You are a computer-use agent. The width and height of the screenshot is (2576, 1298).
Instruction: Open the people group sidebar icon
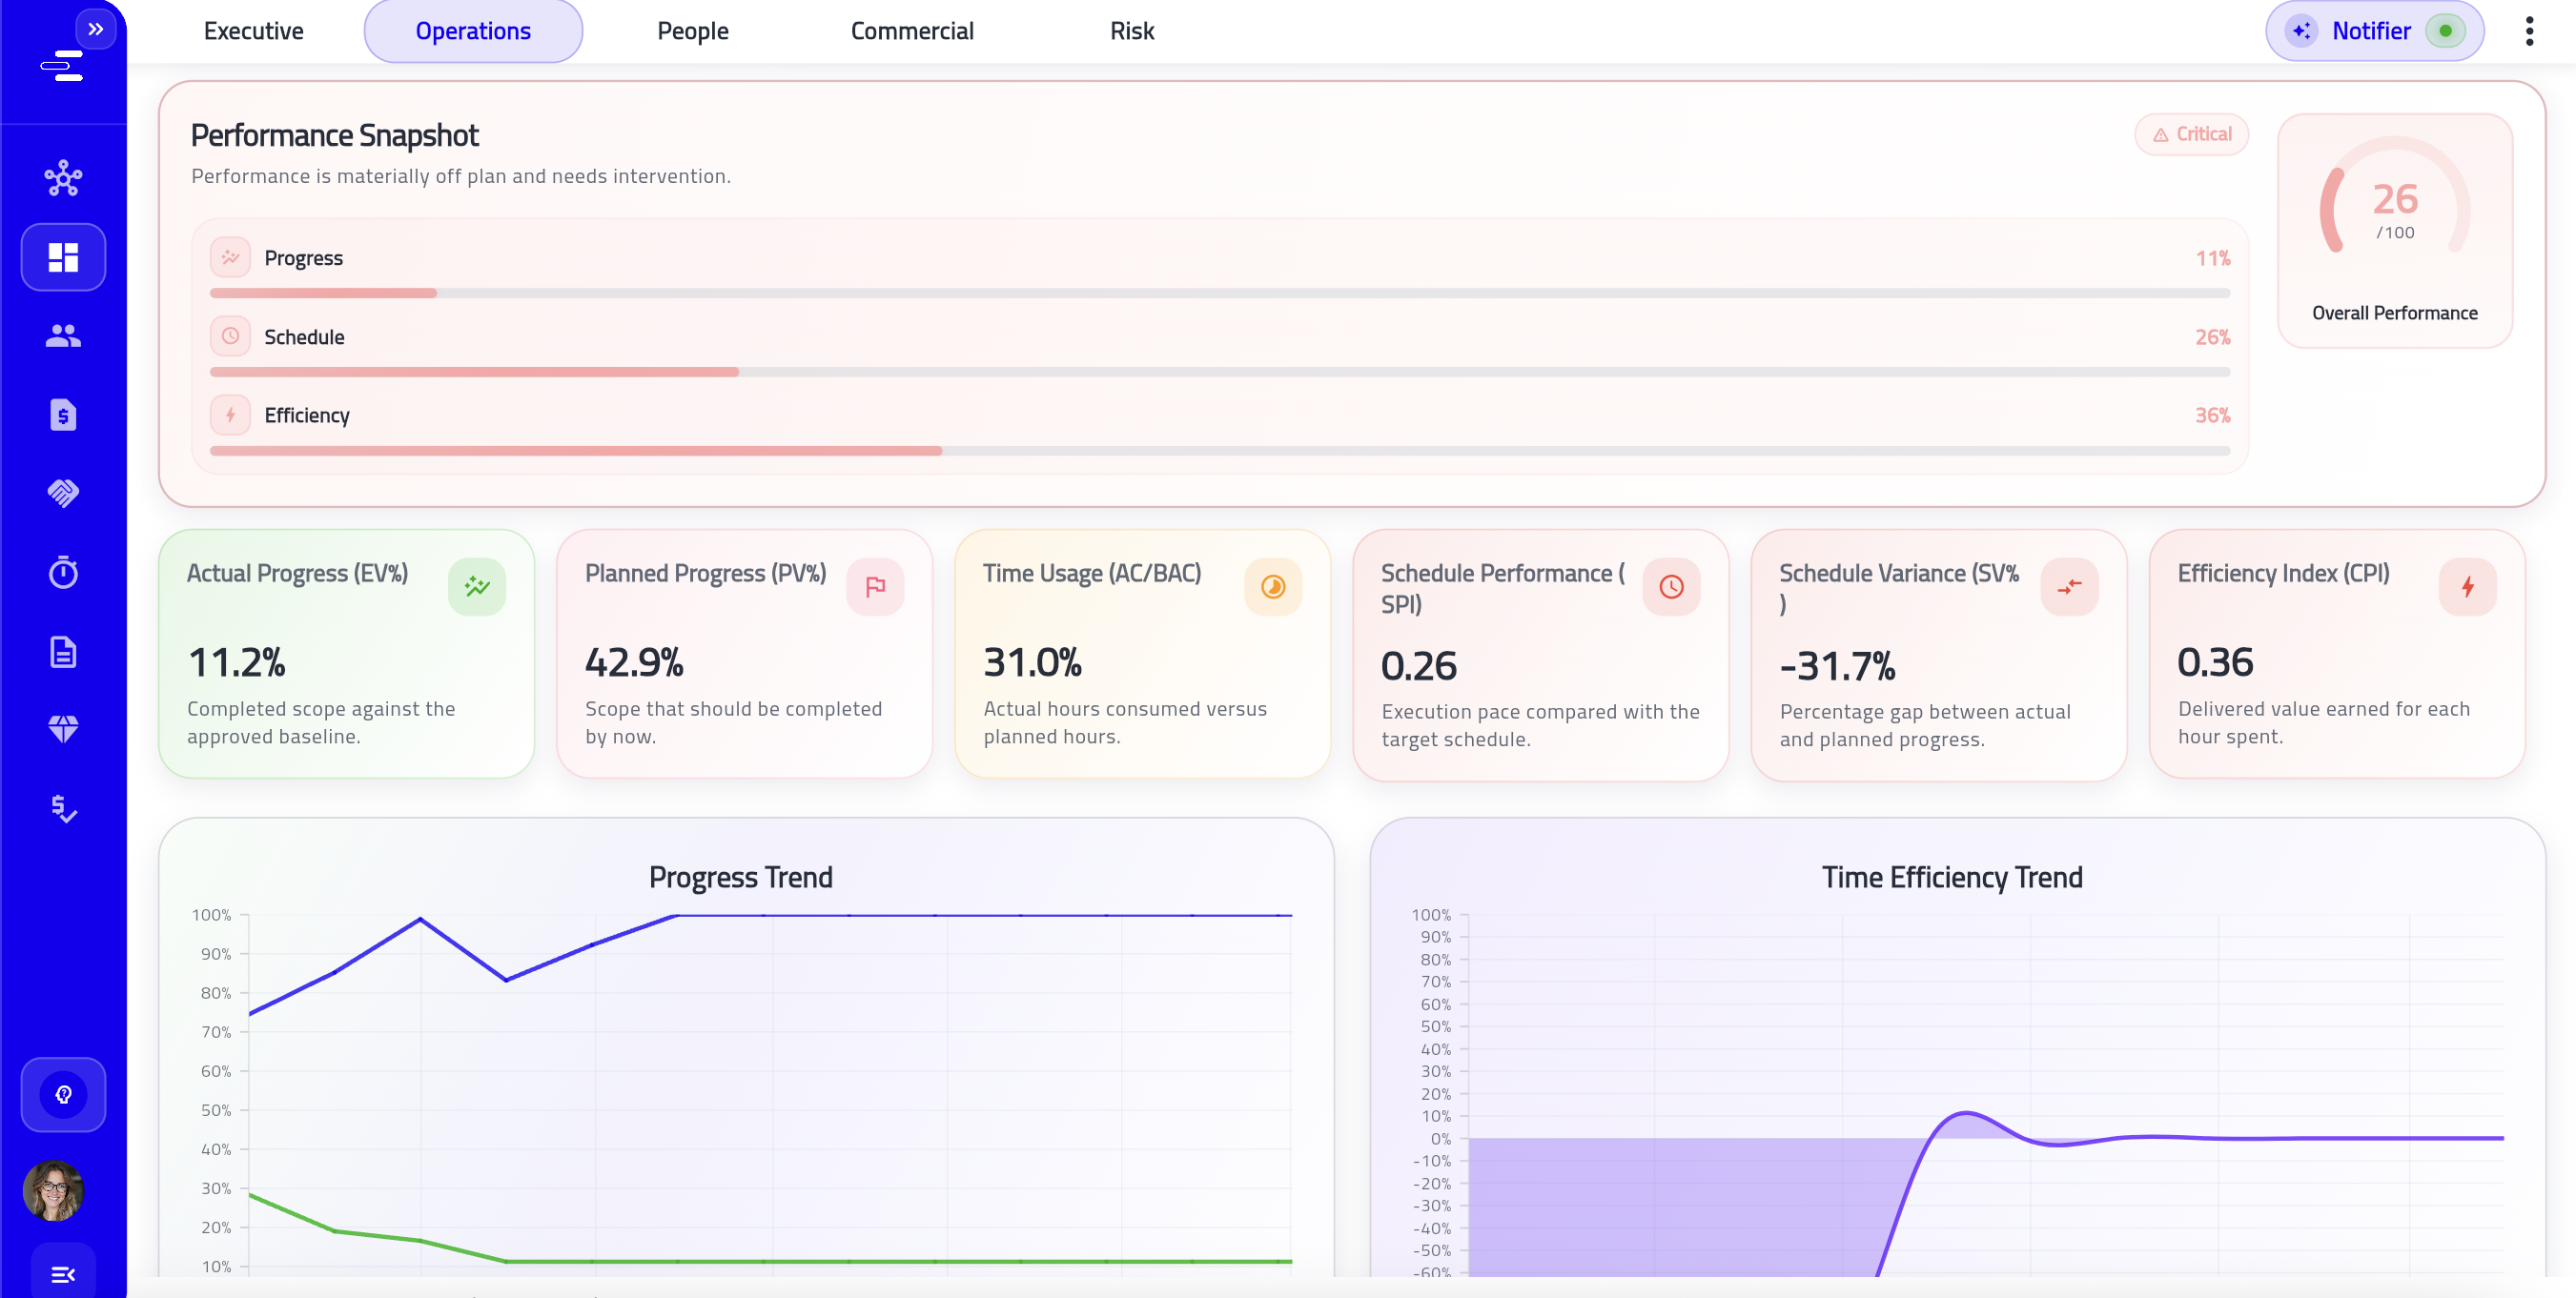pyautogui.click(x=63, y=336)
